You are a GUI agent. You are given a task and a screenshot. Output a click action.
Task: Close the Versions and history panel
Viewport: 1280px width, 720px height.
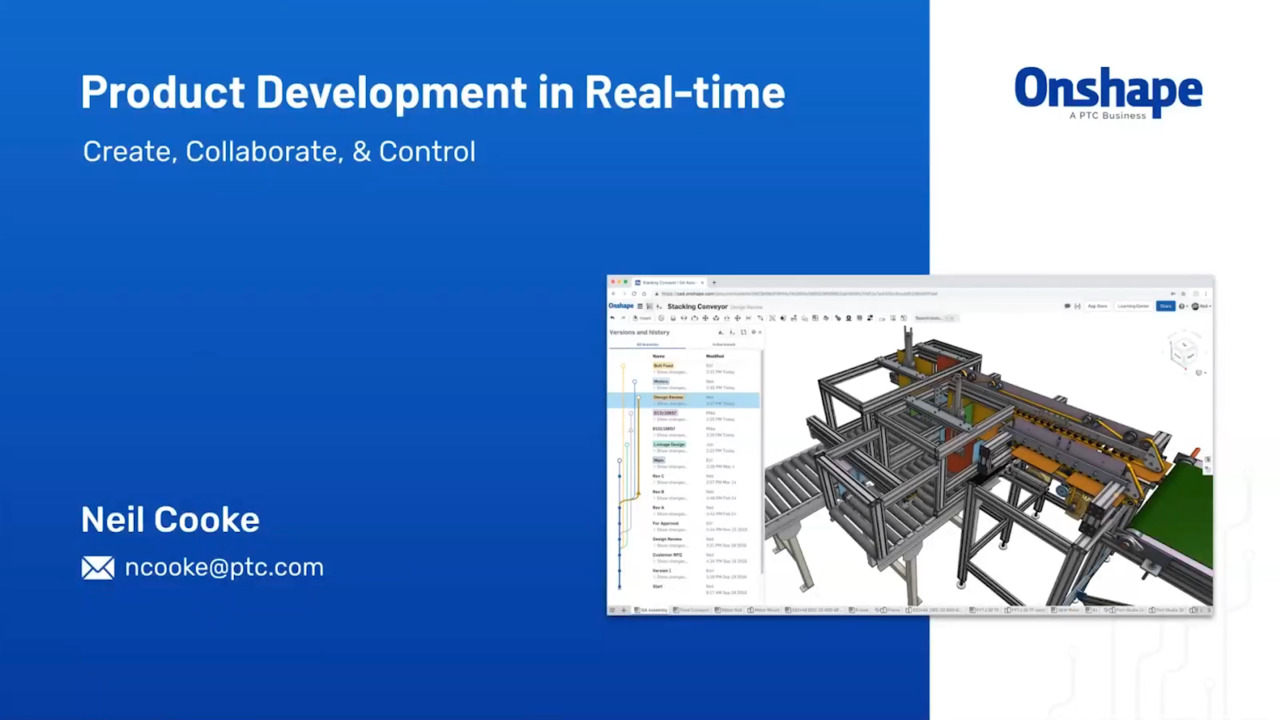(760, 332)
